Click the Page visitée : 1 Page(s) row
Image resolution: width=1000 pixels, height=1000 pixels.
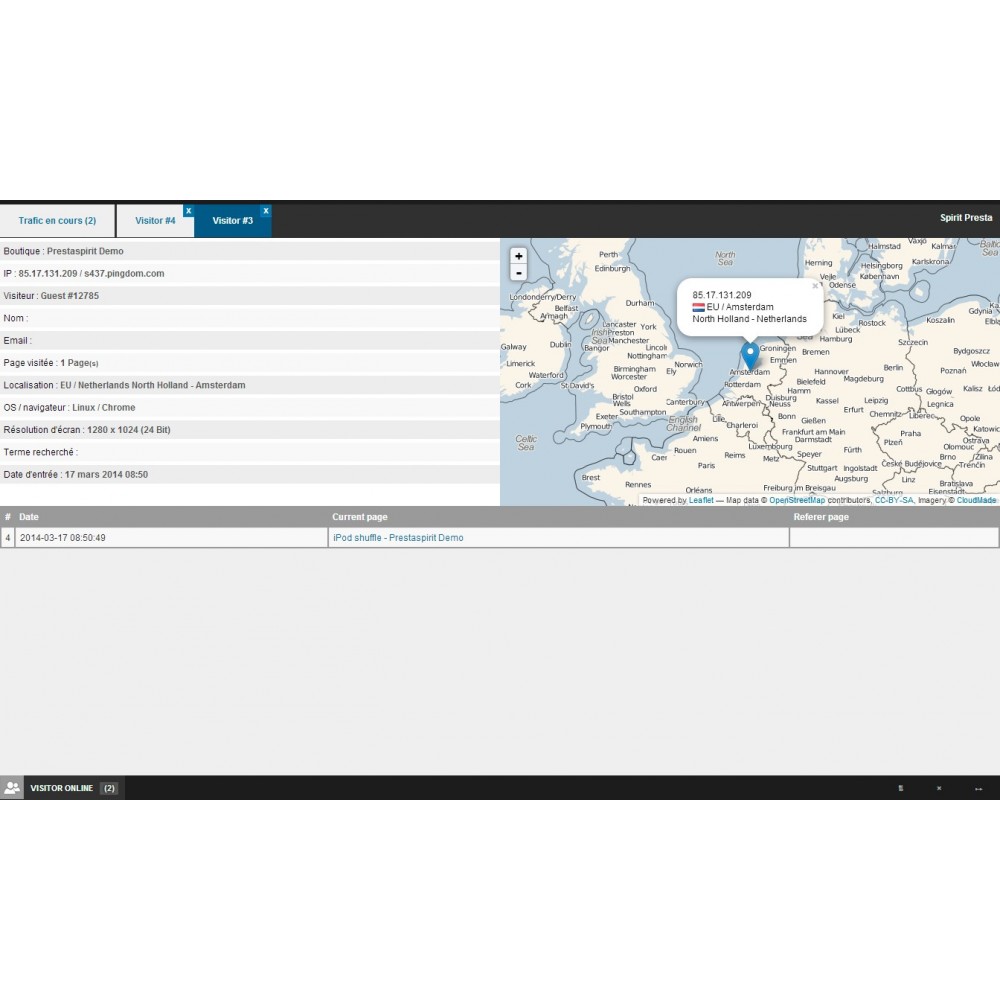click(x=249, y=363)
